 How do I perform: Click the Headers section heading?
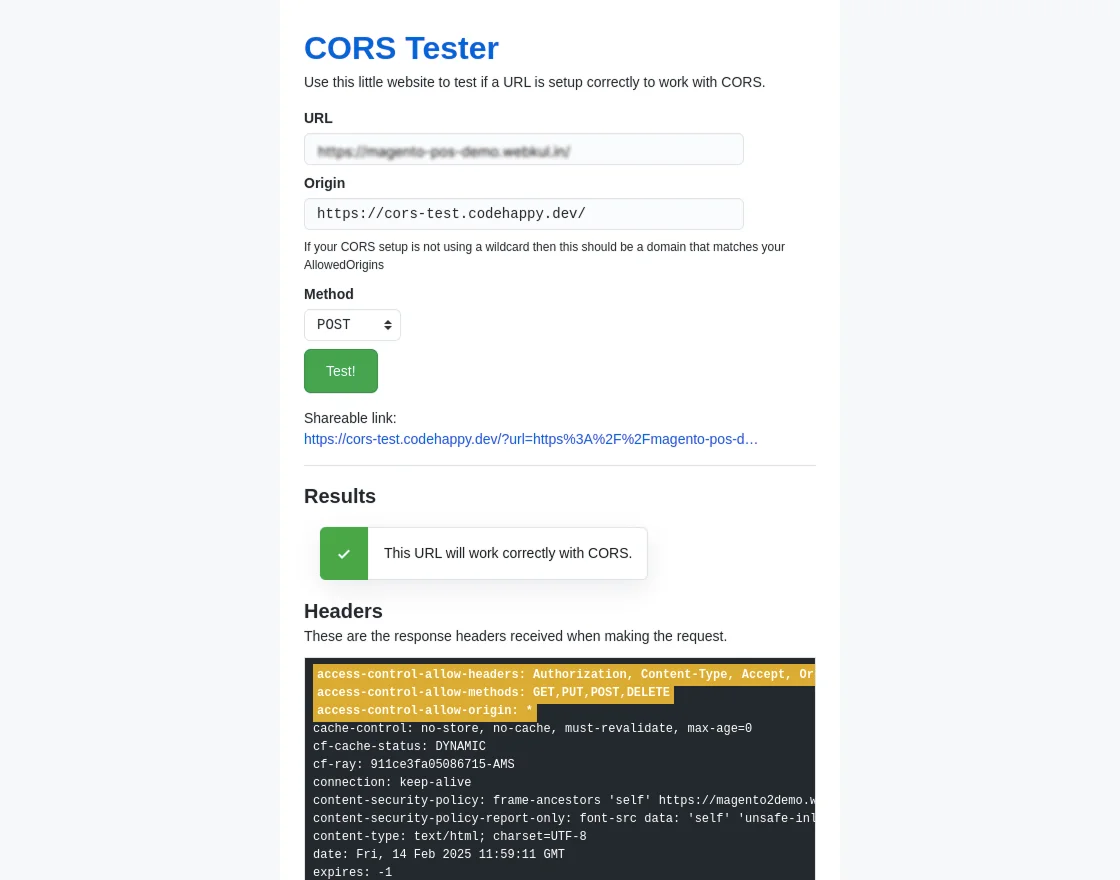point(343,611)
